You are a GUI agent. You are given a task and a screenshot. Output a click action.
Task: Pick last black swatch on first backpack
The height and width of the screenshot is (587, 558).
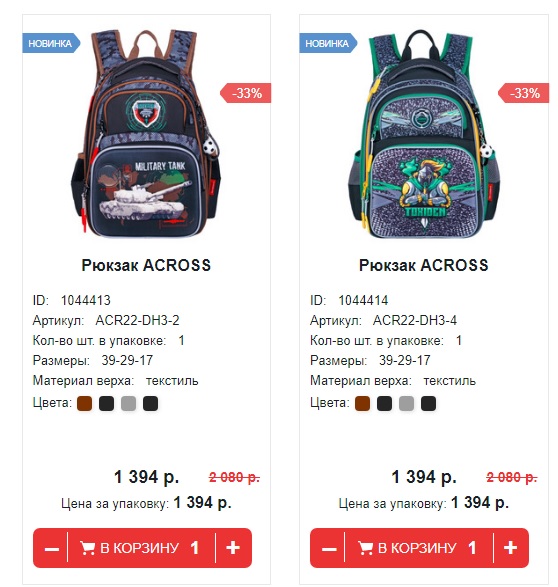pyautogui.click(x=150, y=404)
